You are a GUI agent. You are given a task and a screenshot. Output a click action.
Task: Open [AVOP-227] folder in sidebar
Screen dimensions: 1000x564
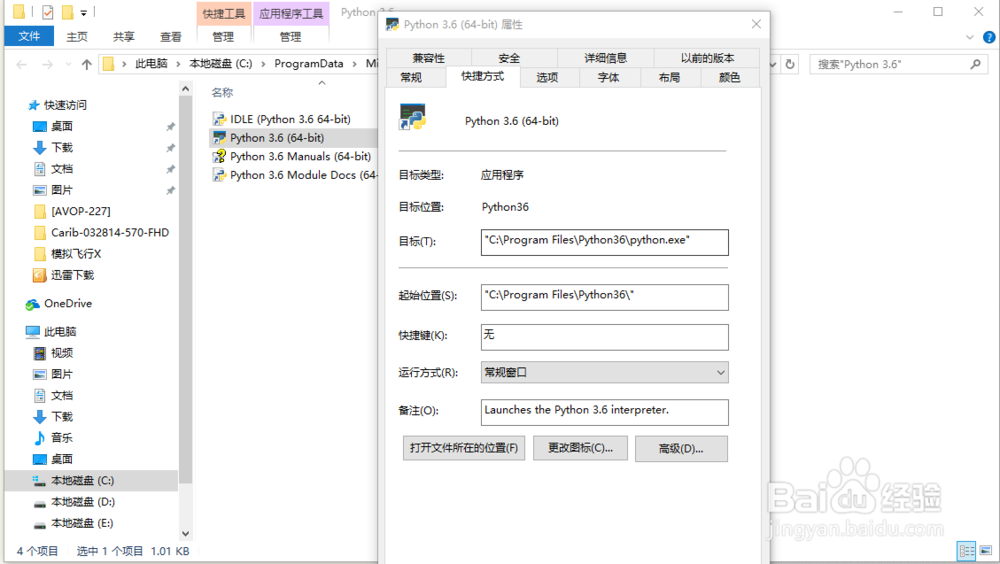tap(80, 211)
